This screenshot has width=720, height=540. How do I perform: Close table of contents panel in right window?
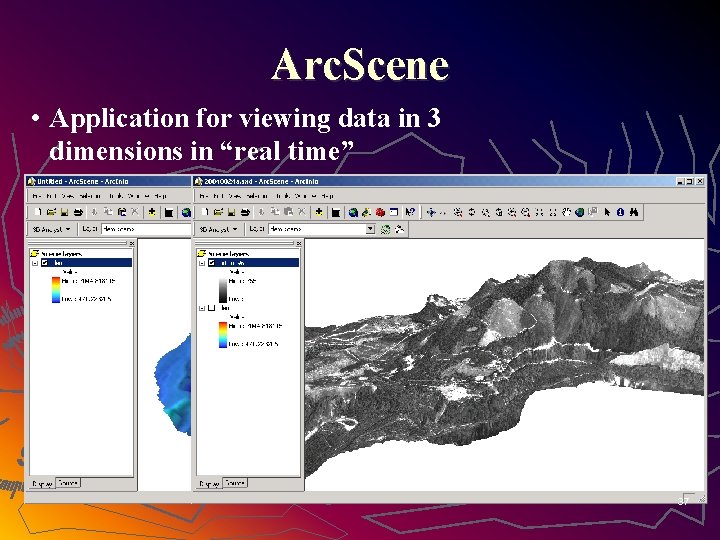pos(299,243)
